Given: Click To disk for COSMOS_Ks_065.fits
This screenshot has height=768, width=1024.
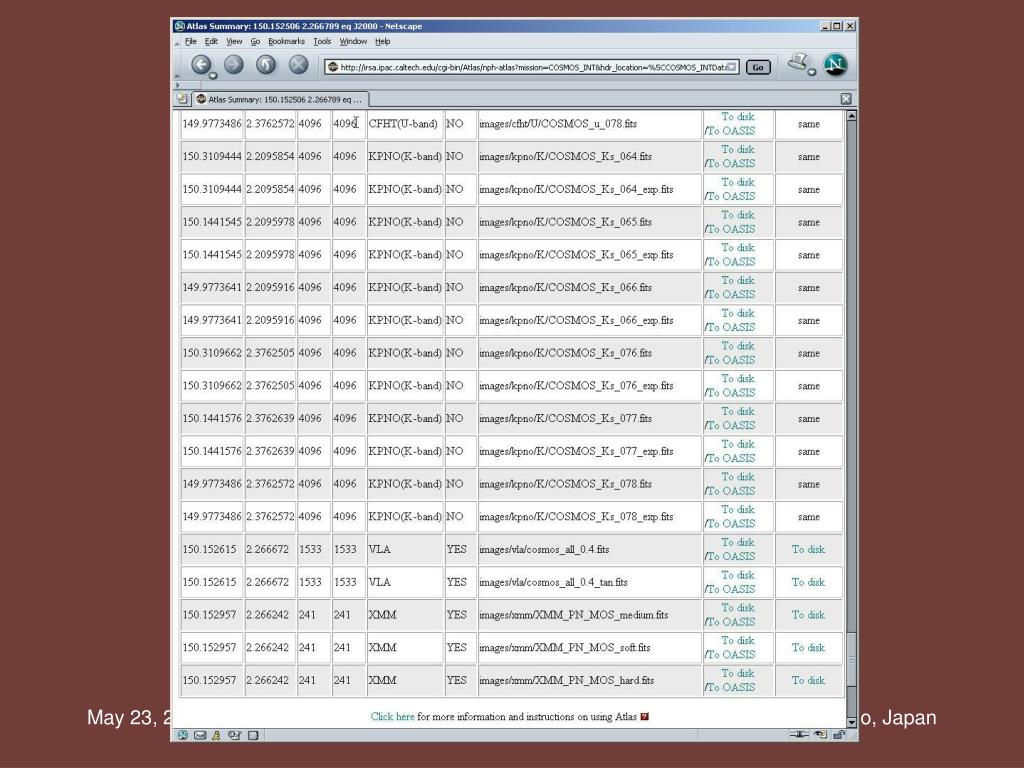Looking at the screenshot, I should pyautogui.click(x=738, y=215).
